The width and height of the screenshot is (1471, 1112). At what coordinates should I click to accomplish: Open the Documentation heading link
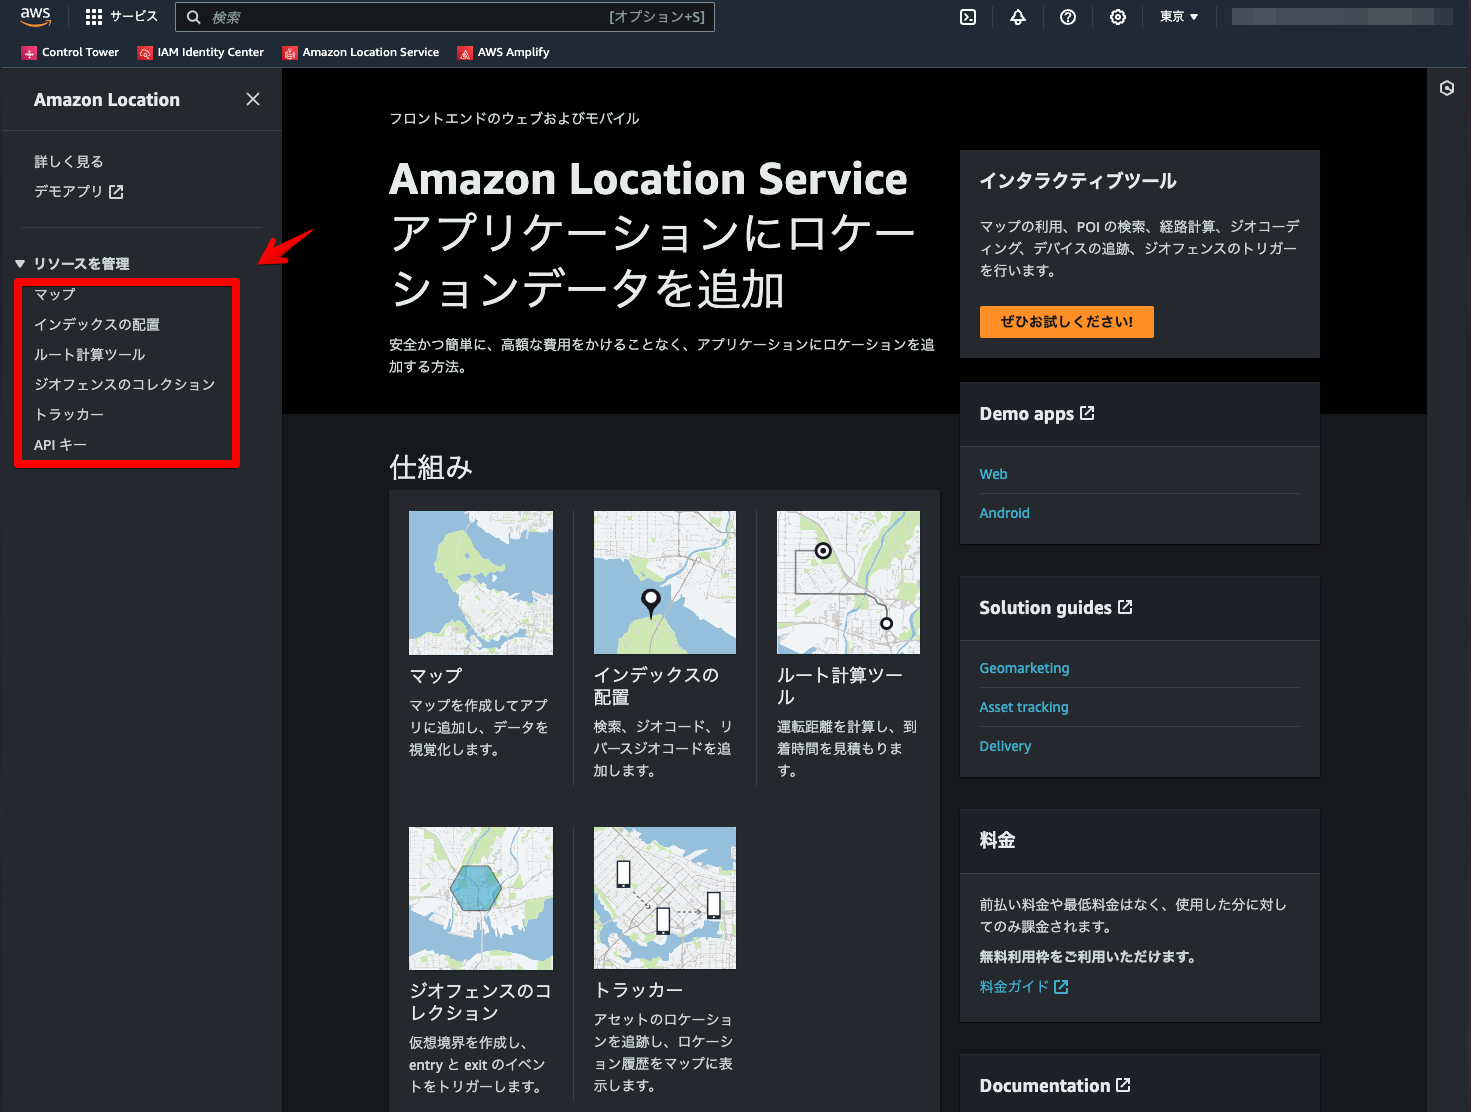click(1055, 1086)
